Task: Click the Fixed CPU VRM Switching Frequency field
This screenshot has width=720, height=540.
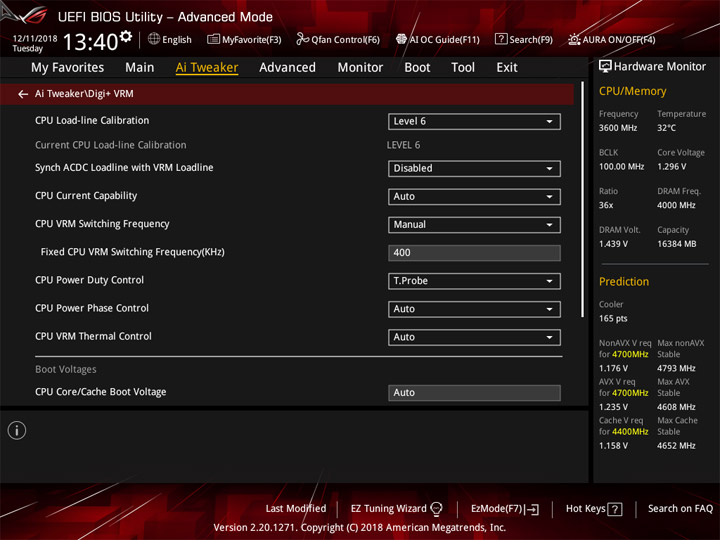Action: (x=474, y=253)
